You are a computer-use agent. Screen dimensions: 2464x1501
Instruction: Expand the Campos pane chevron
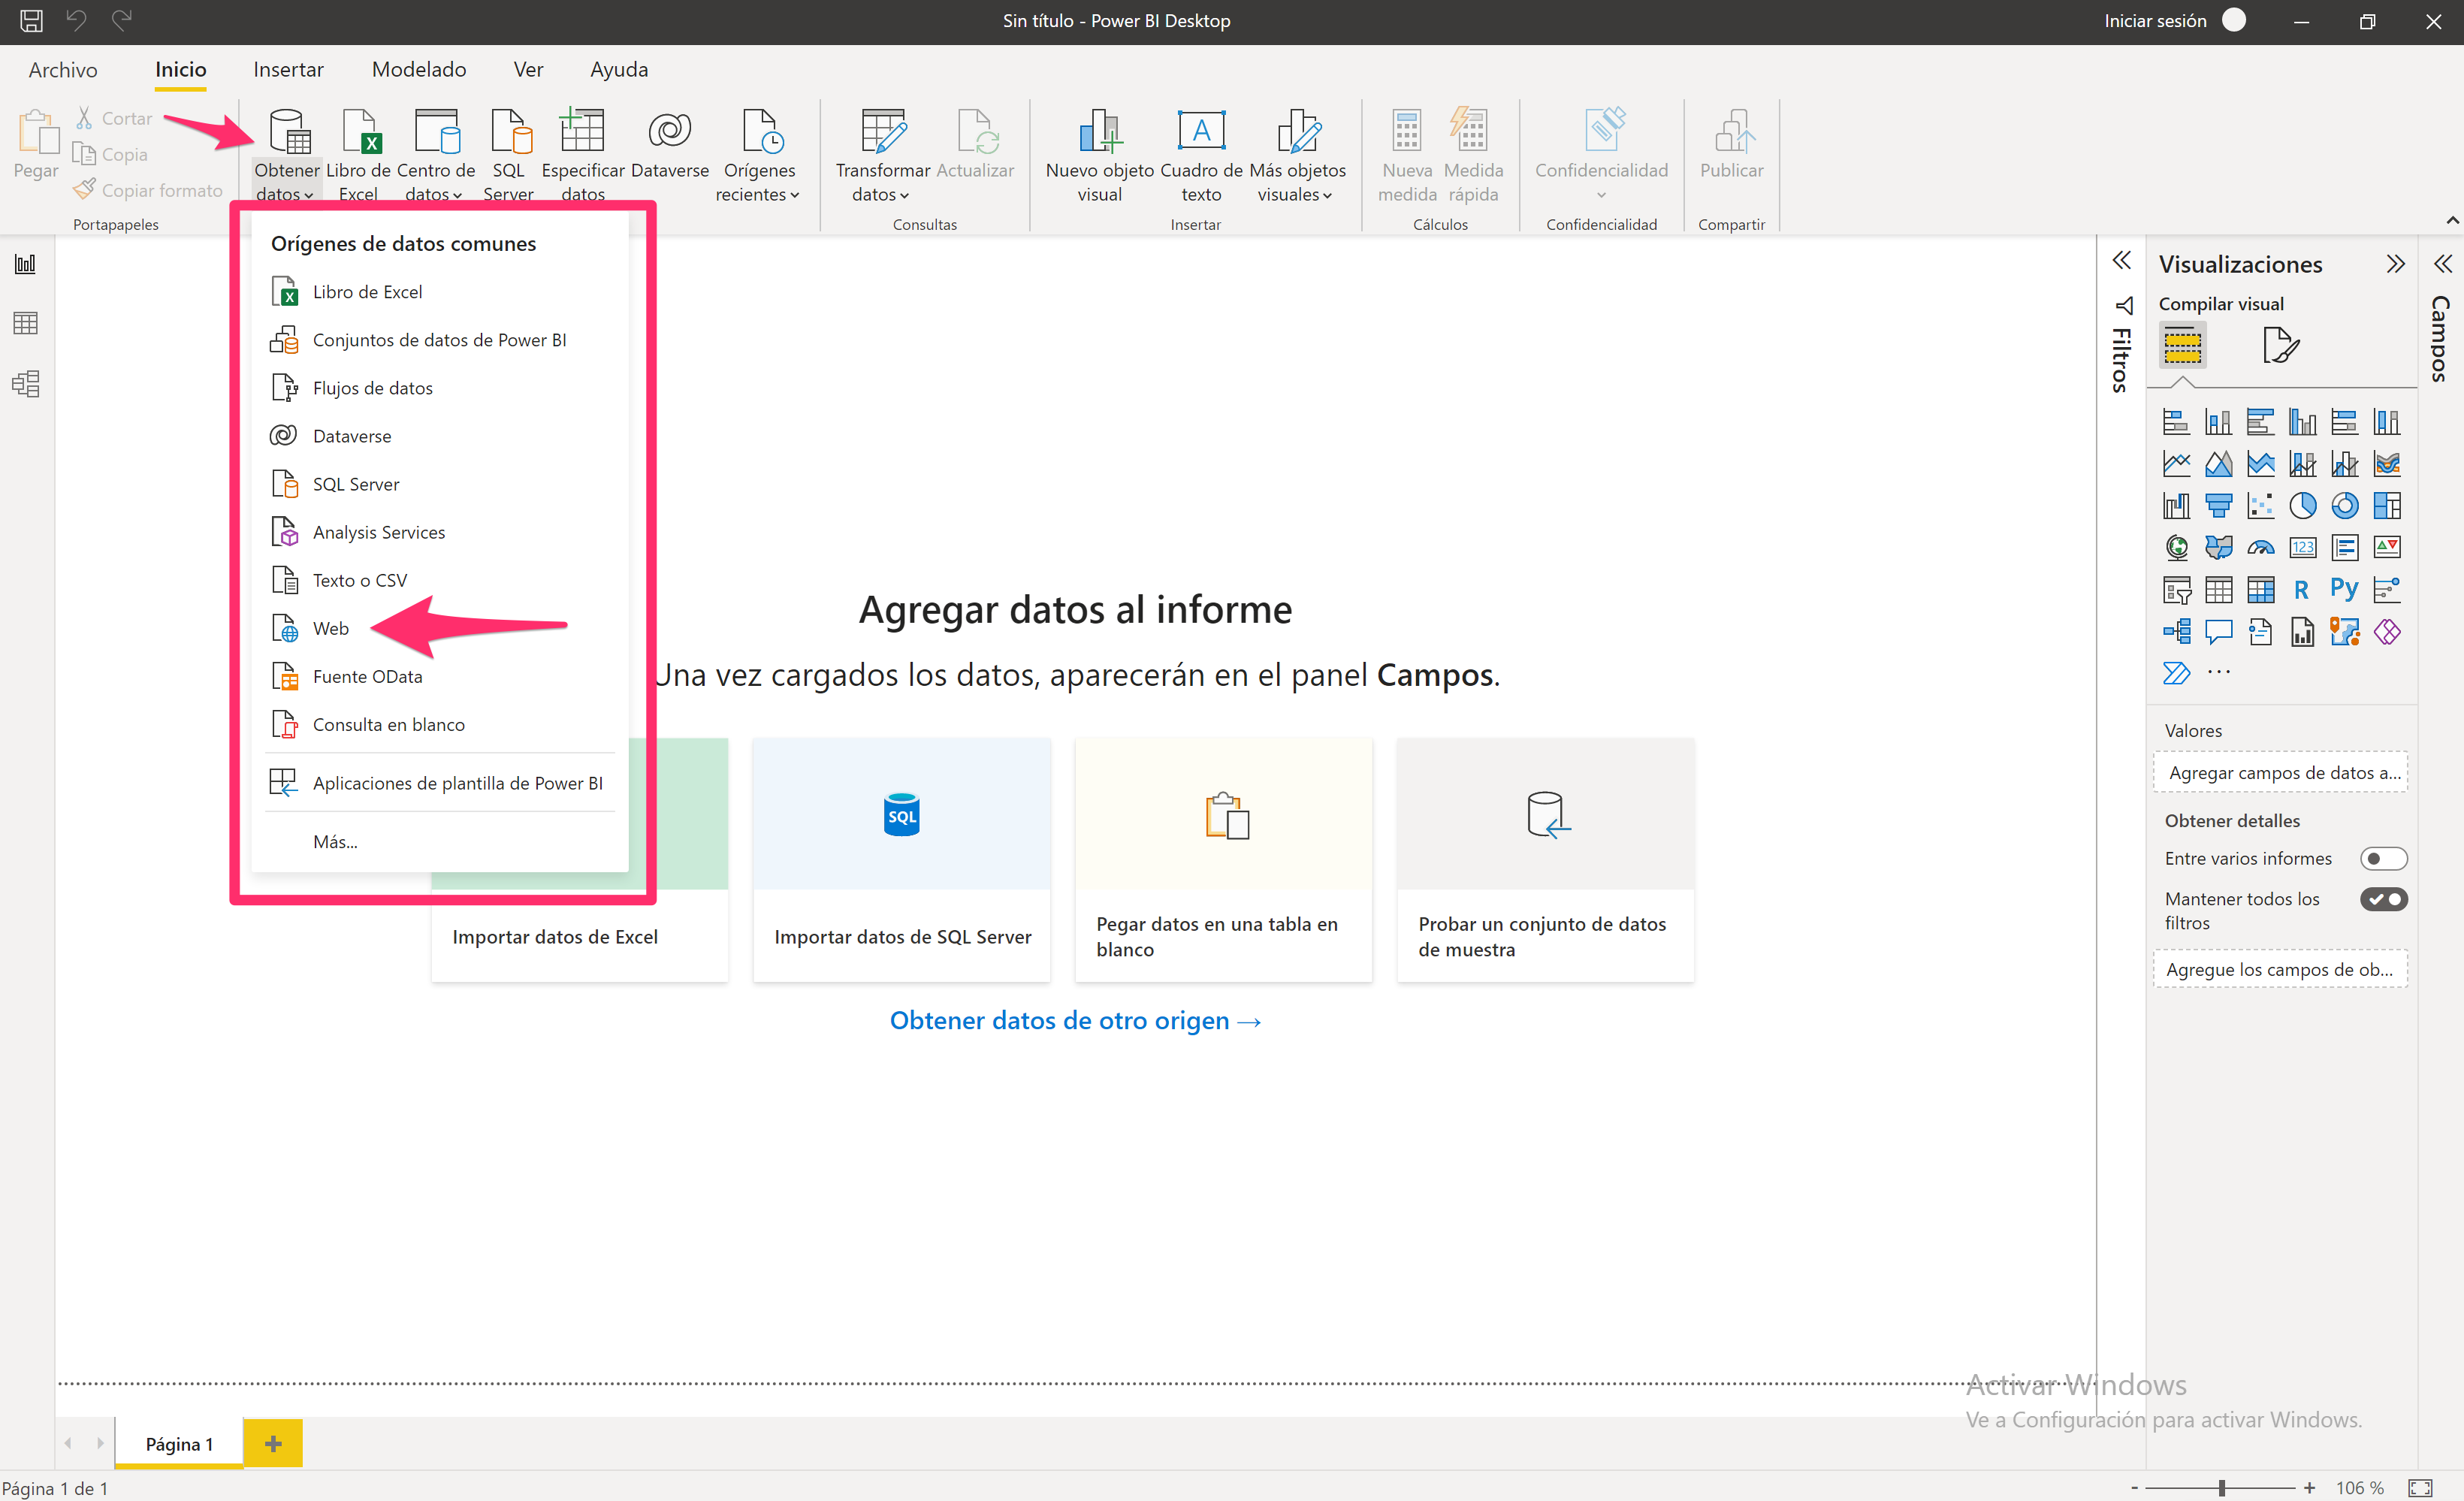pos(2442,264)
